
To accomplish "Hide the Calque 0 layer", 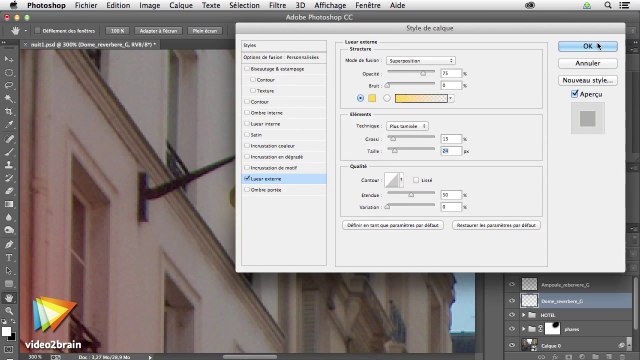I will coord(512,345).
